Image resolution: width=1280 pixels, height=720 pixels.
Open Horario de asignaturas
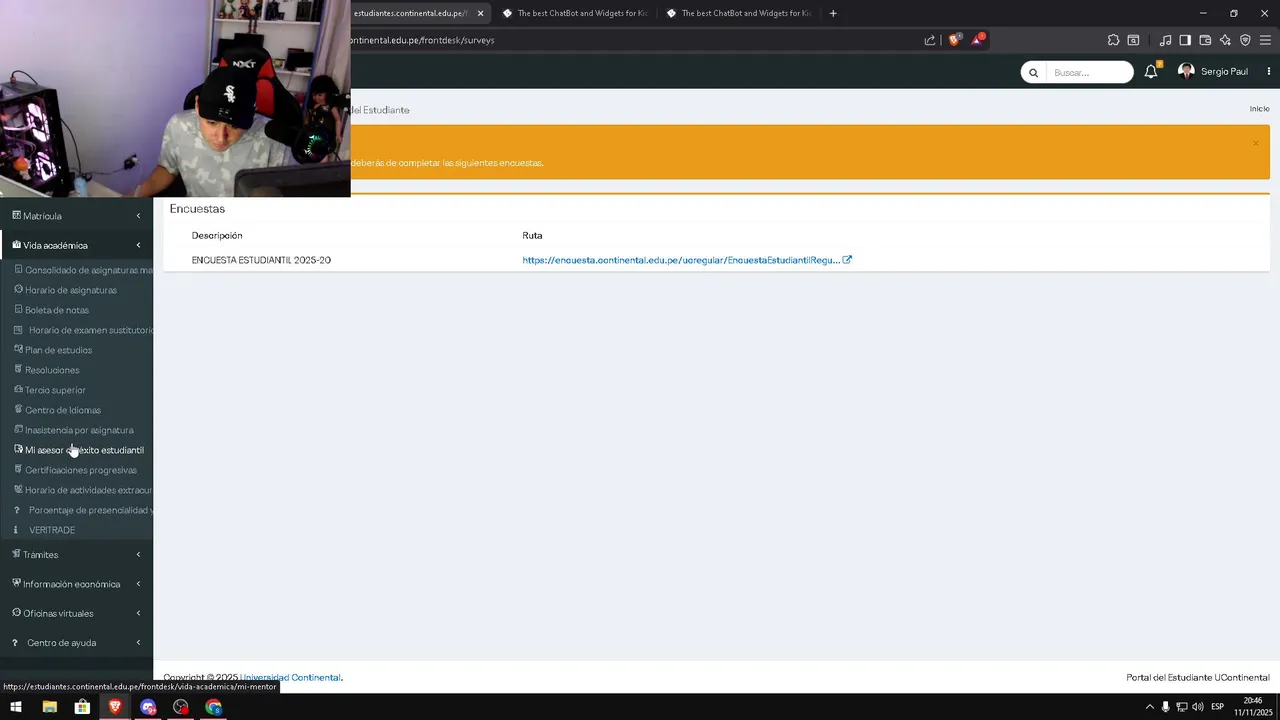(x=66, y=290)
